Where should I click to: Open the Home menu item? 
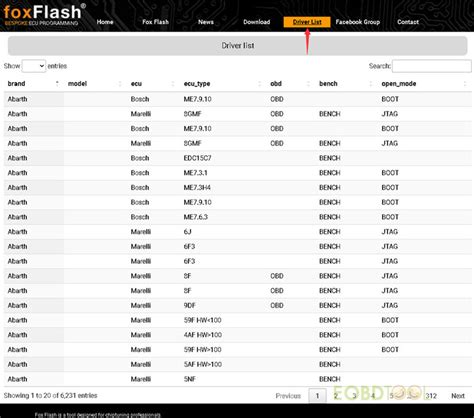105,22
